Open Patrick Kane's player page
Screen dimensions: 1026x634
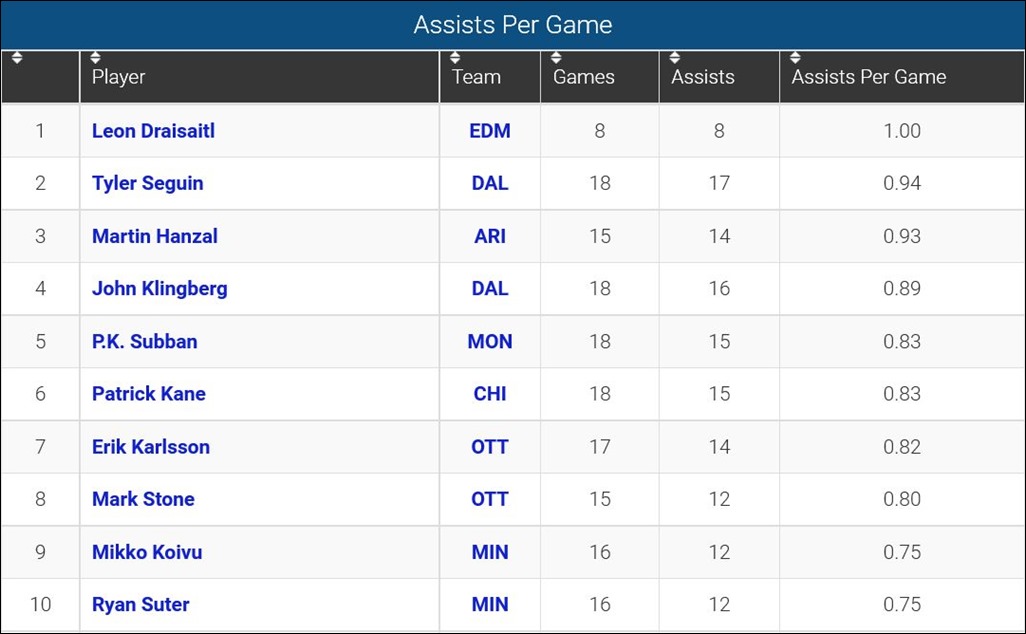[x=148, y=393]
